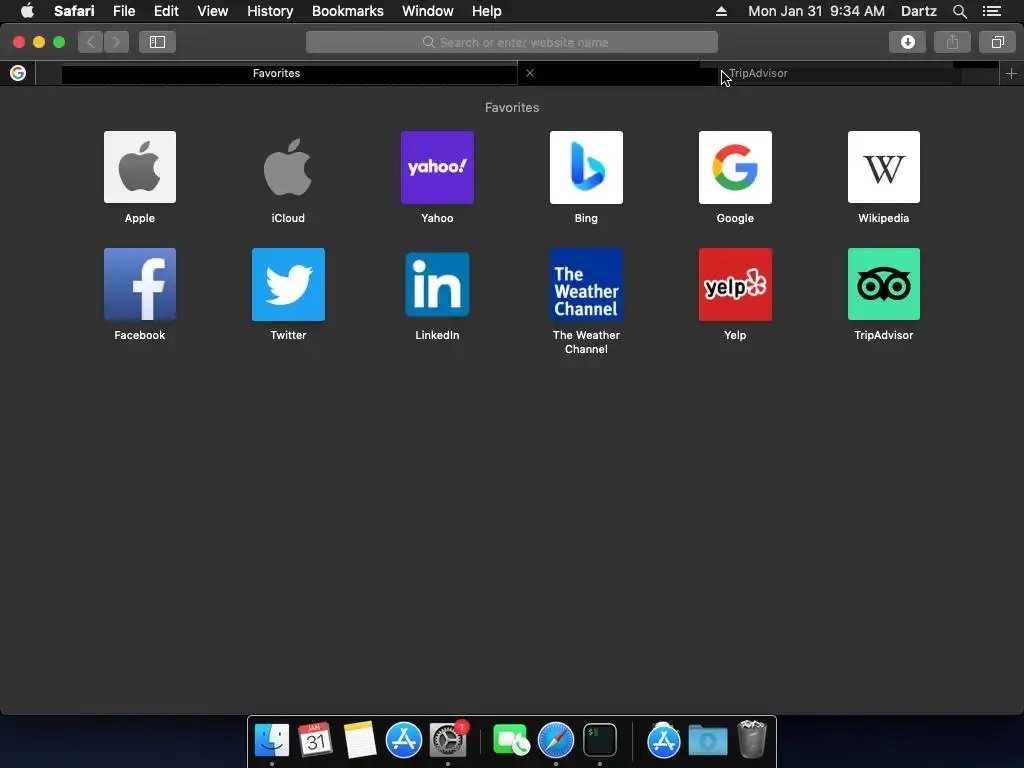Open the LinkedIn favorite tile
Screen dimensions: 1024x768
coord(437,284)
